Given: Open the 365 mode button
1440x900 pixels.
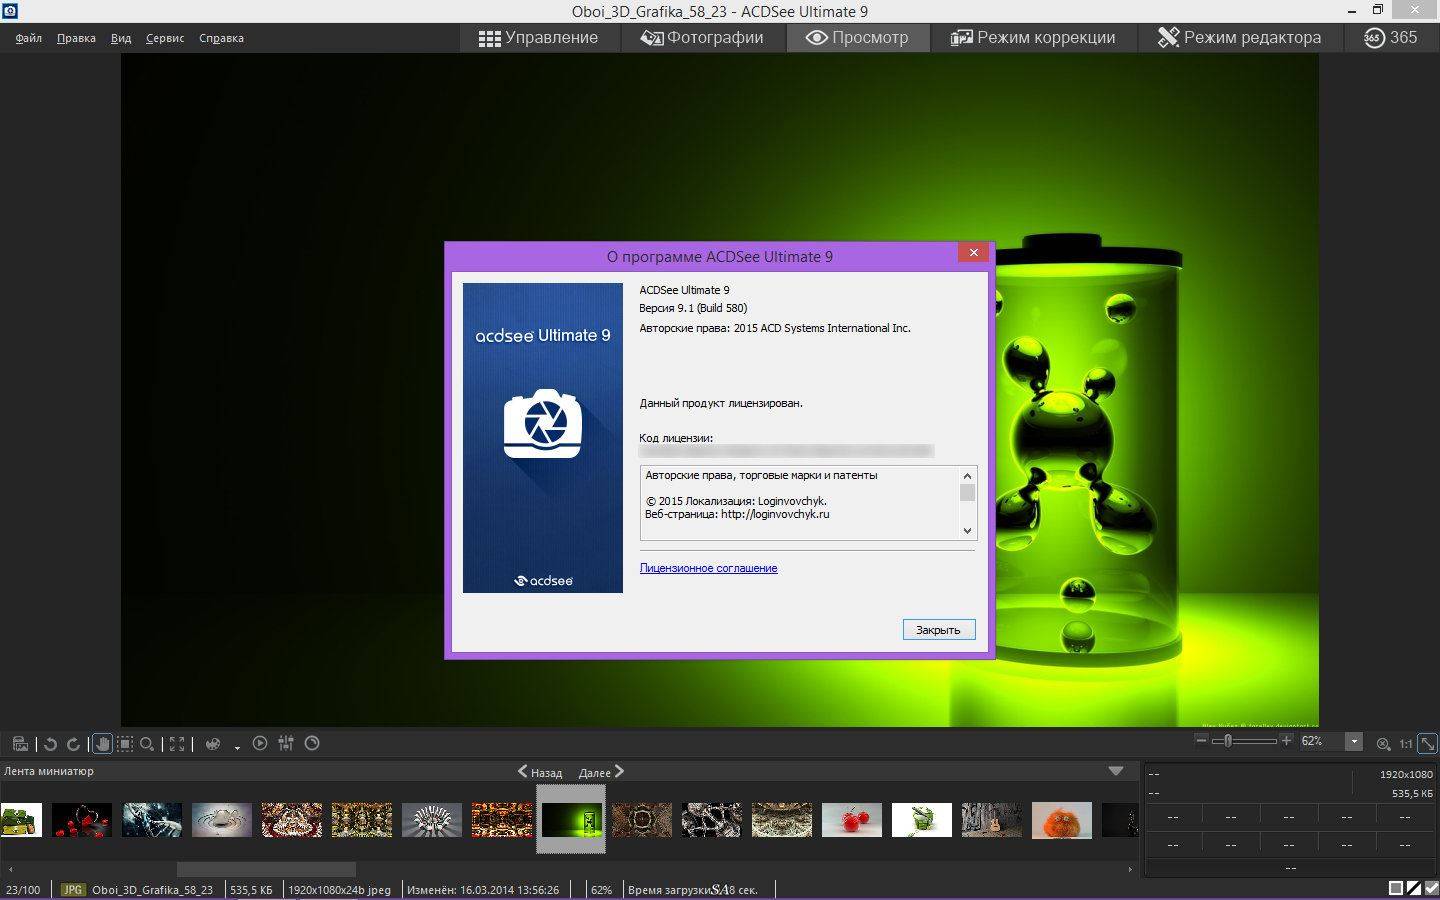Looking at the screenshot, I should click(x=1391, y=38).
